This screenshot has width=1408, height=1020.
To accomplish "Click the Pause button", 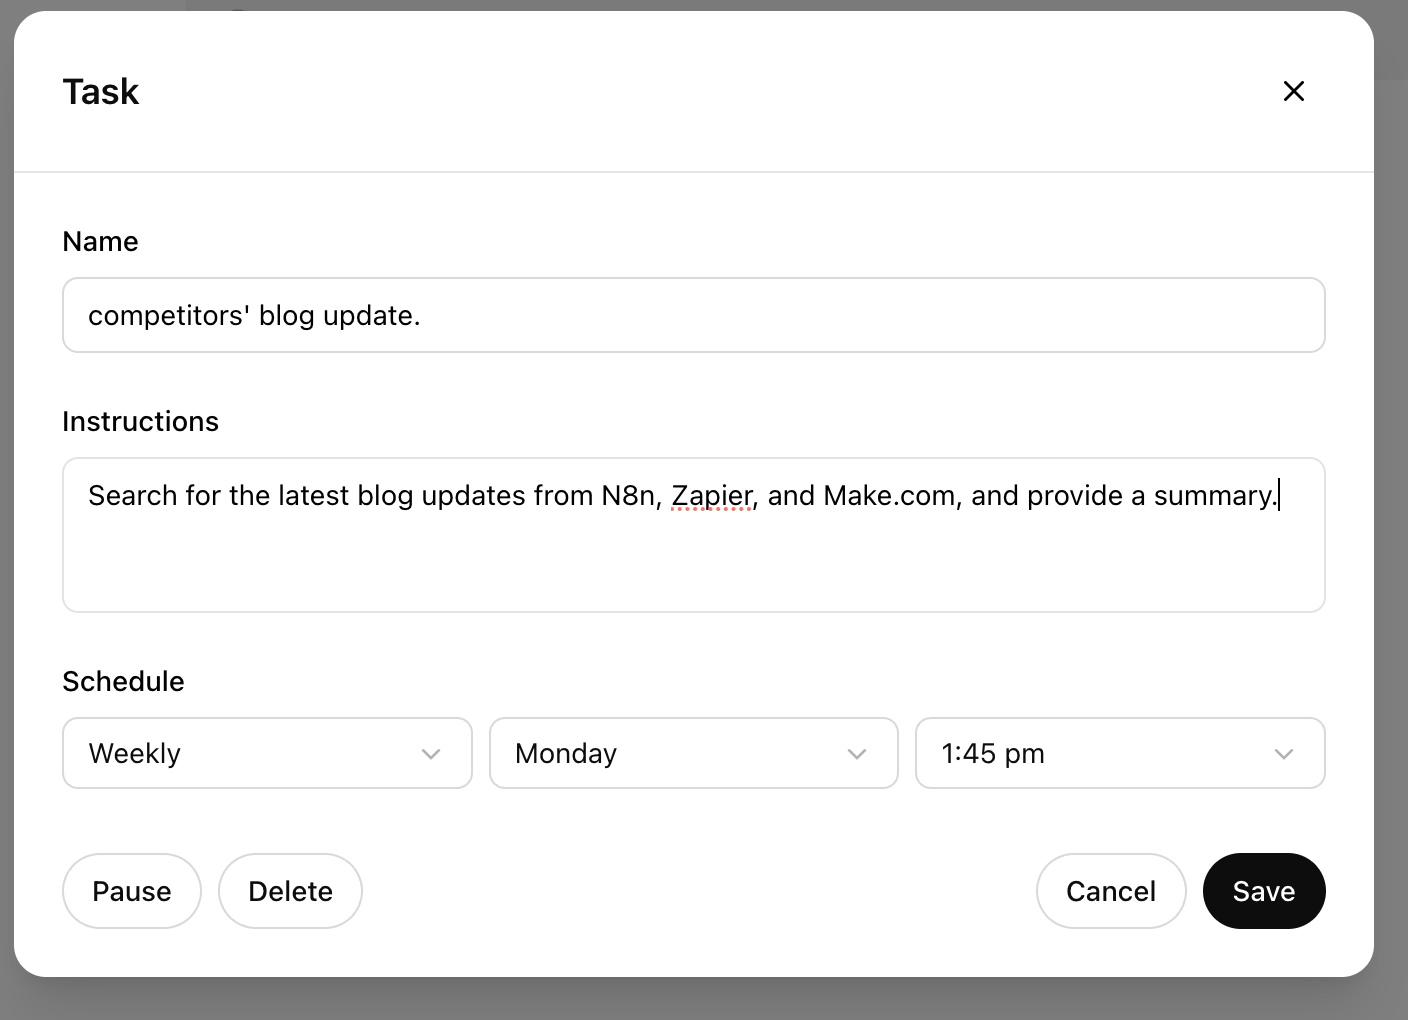I will 131,891.
